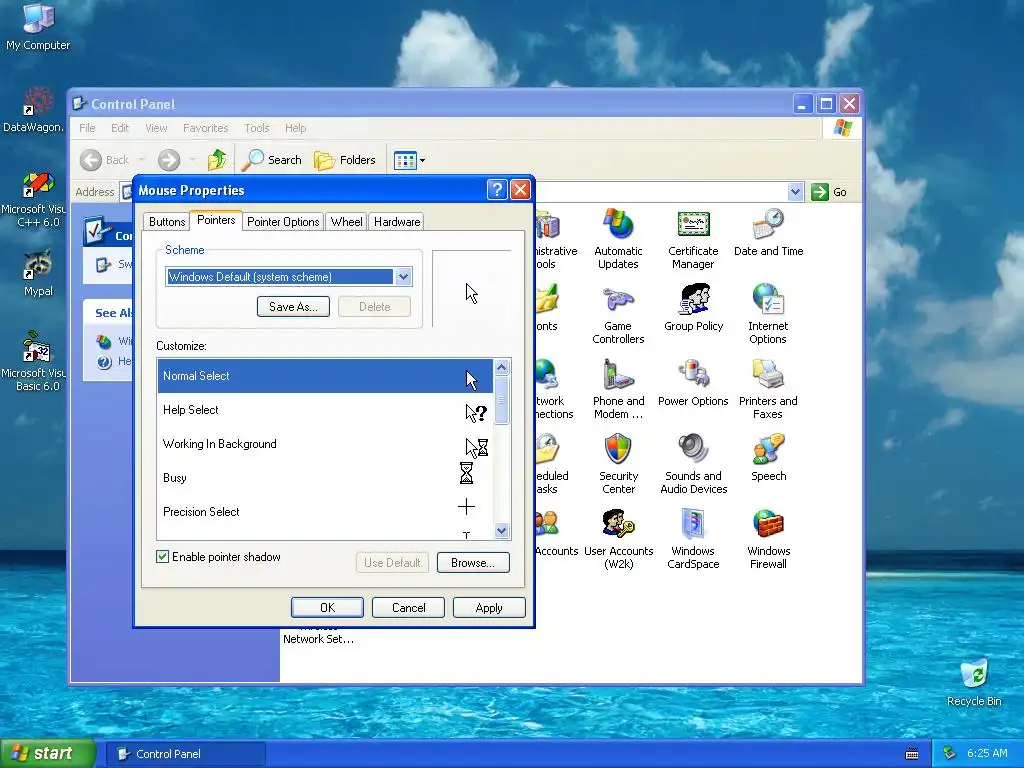1024x768 pixels.
Task: Open Phone and Modem icon
Action: (x=618, y=389)
